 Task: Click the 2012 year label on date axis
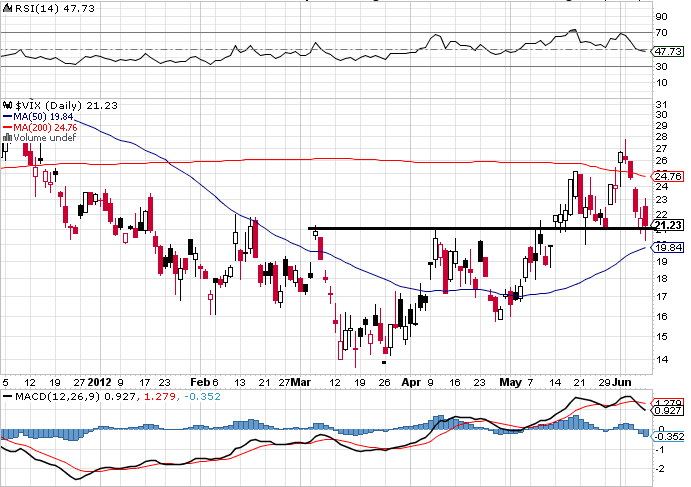pyautogui.click(x=100, y=382)
